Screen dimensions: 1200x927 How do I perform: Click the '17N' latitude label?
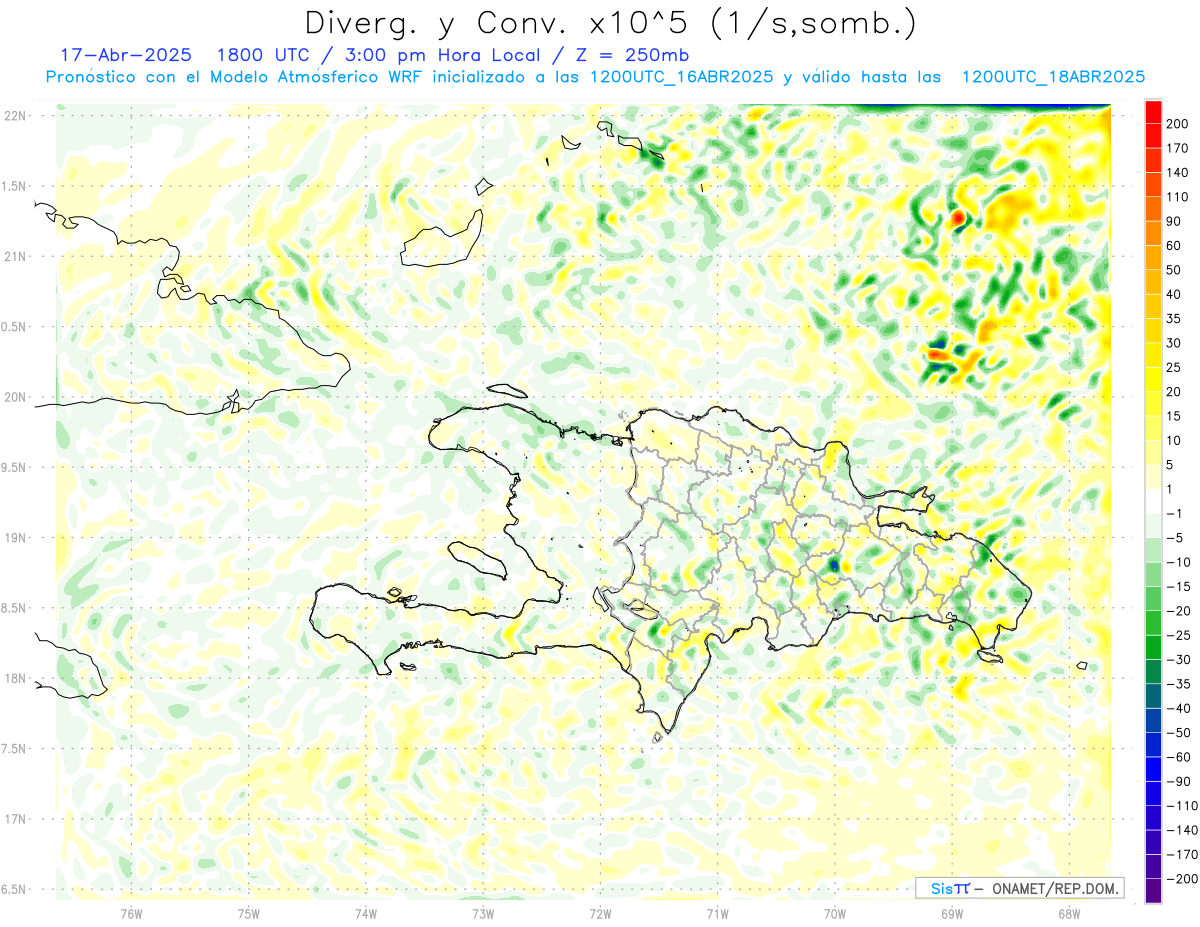[x=15, y=819]
